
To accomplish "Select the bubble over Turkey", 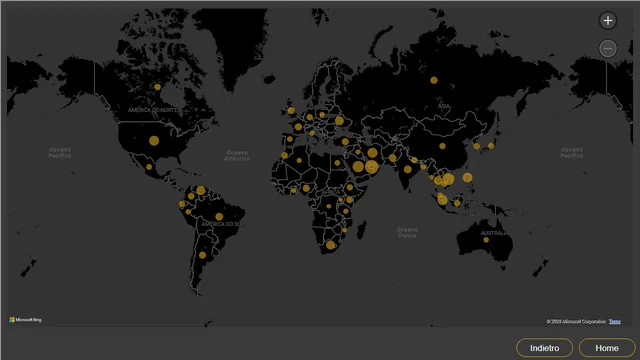I will tap(345, 142).
